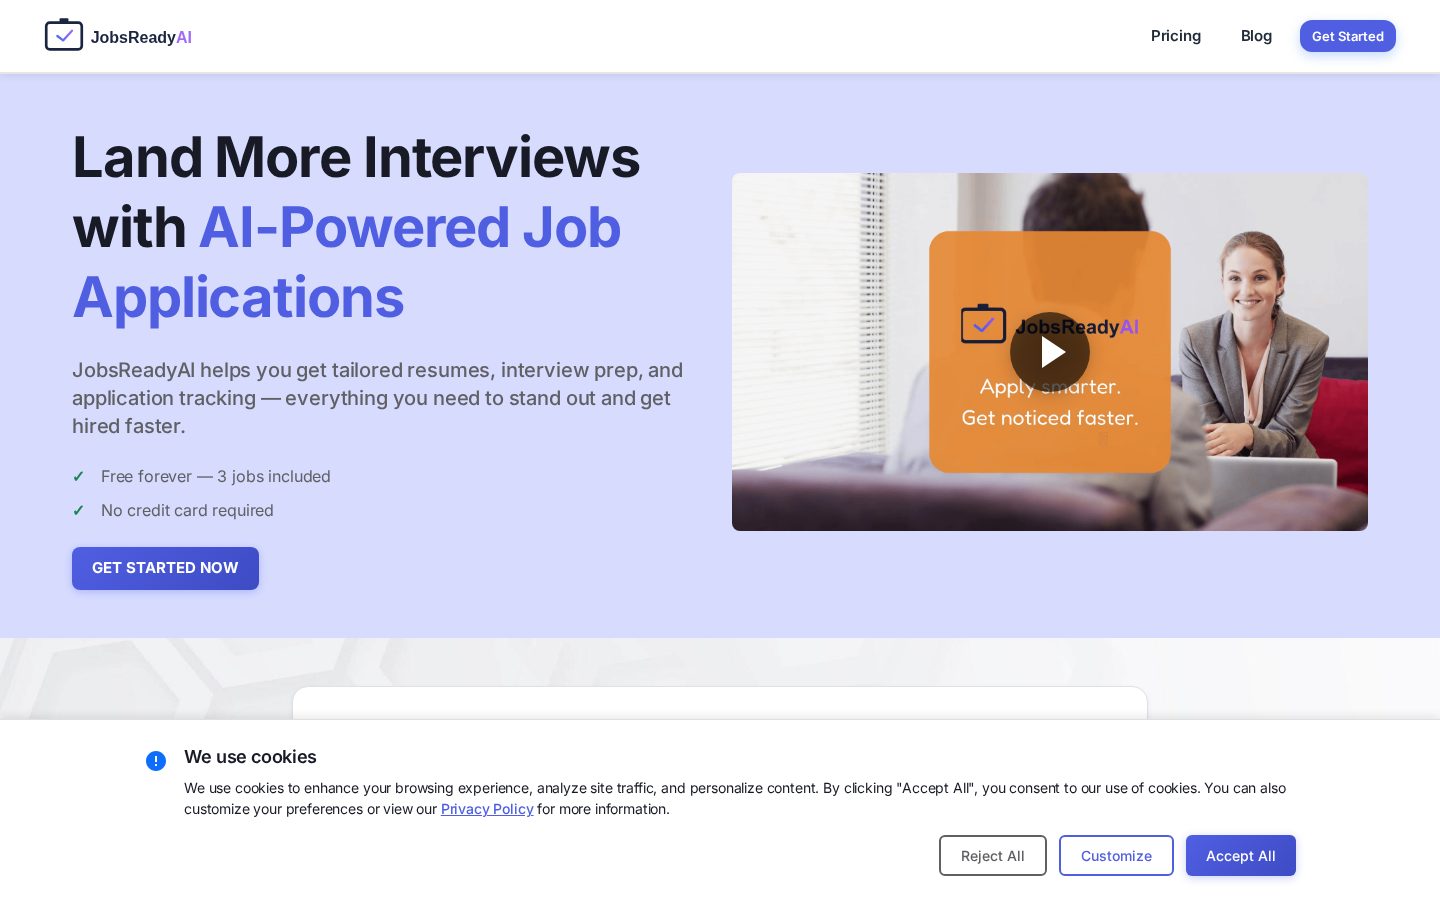Click the checkmark beside Free forever
This screenshot has width=1440, height=900.
tap(78, 477)
